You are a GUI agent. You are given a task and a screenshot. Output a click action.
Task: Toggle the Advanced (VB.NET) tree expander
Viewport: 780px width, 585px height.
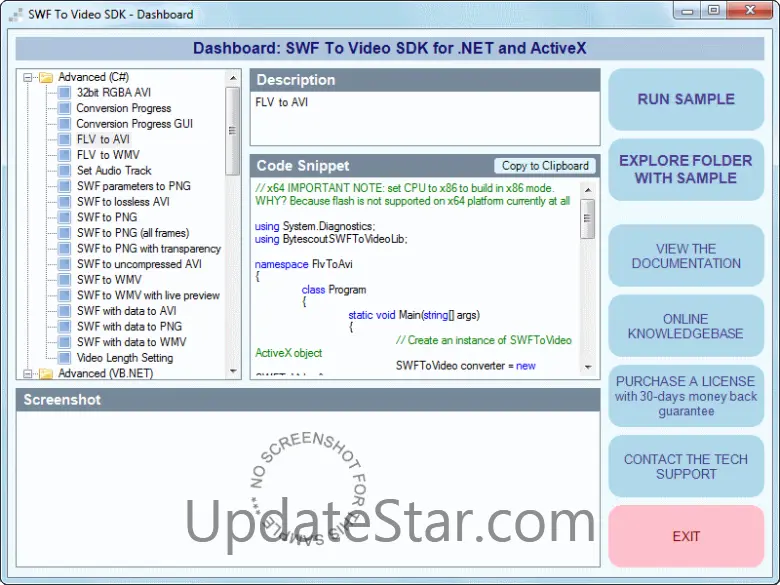(x=28, y=374)
